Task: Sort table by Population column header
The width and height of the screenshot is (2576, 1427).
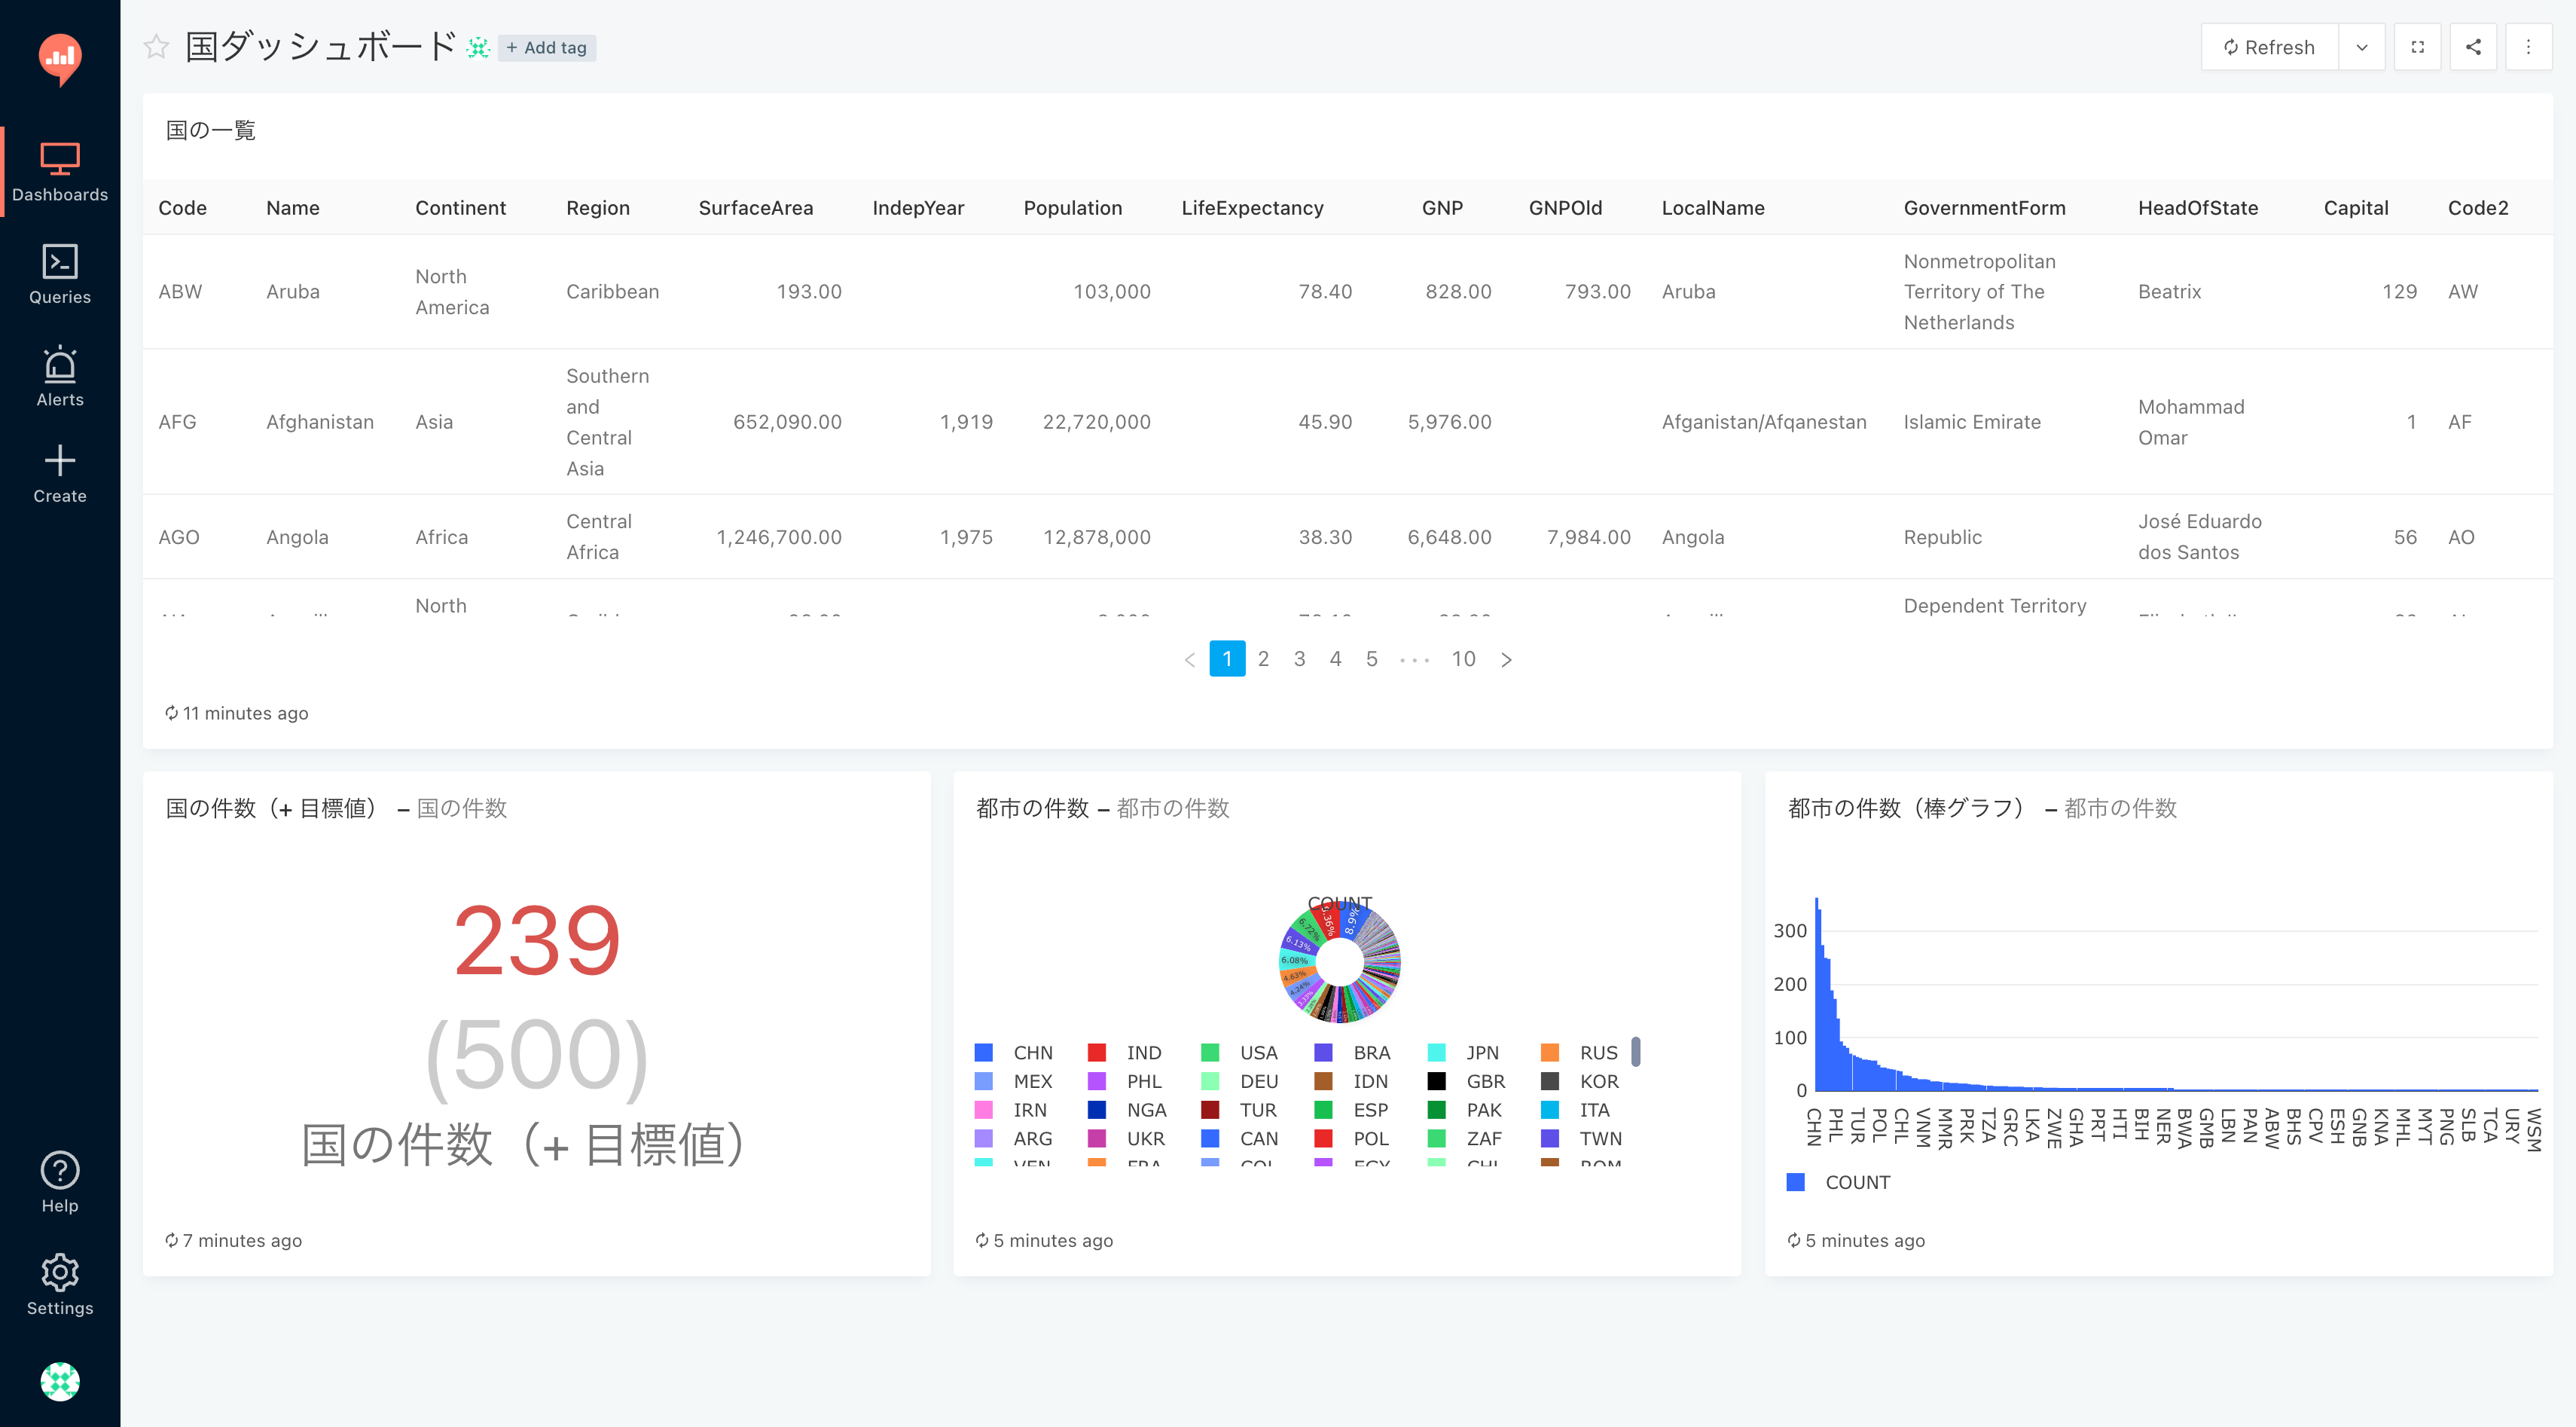Action: pyautogui.click(x=1072, y=208)
